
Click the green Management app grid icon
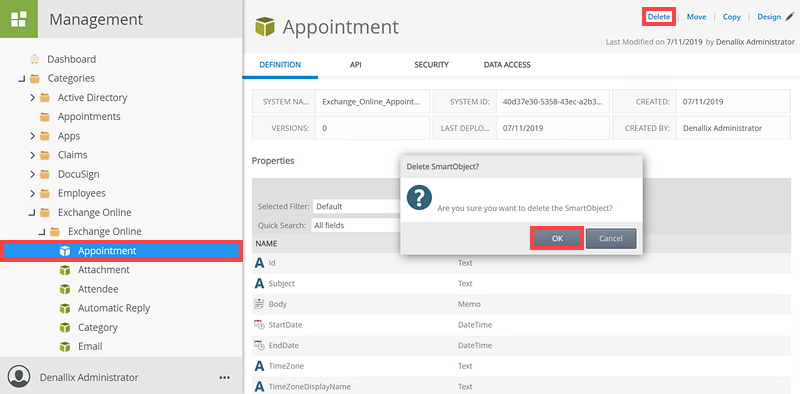(x=19, y=19)
